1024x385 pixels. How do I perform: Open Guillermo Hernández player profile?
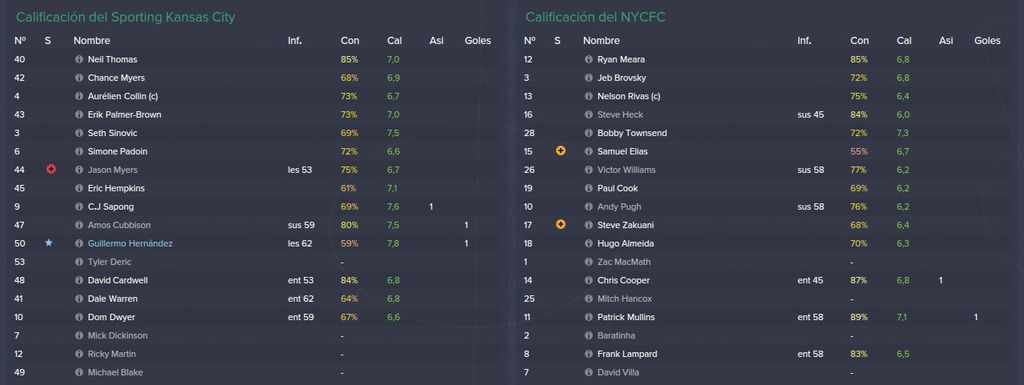pyautogui.click(x=130, y=243)
